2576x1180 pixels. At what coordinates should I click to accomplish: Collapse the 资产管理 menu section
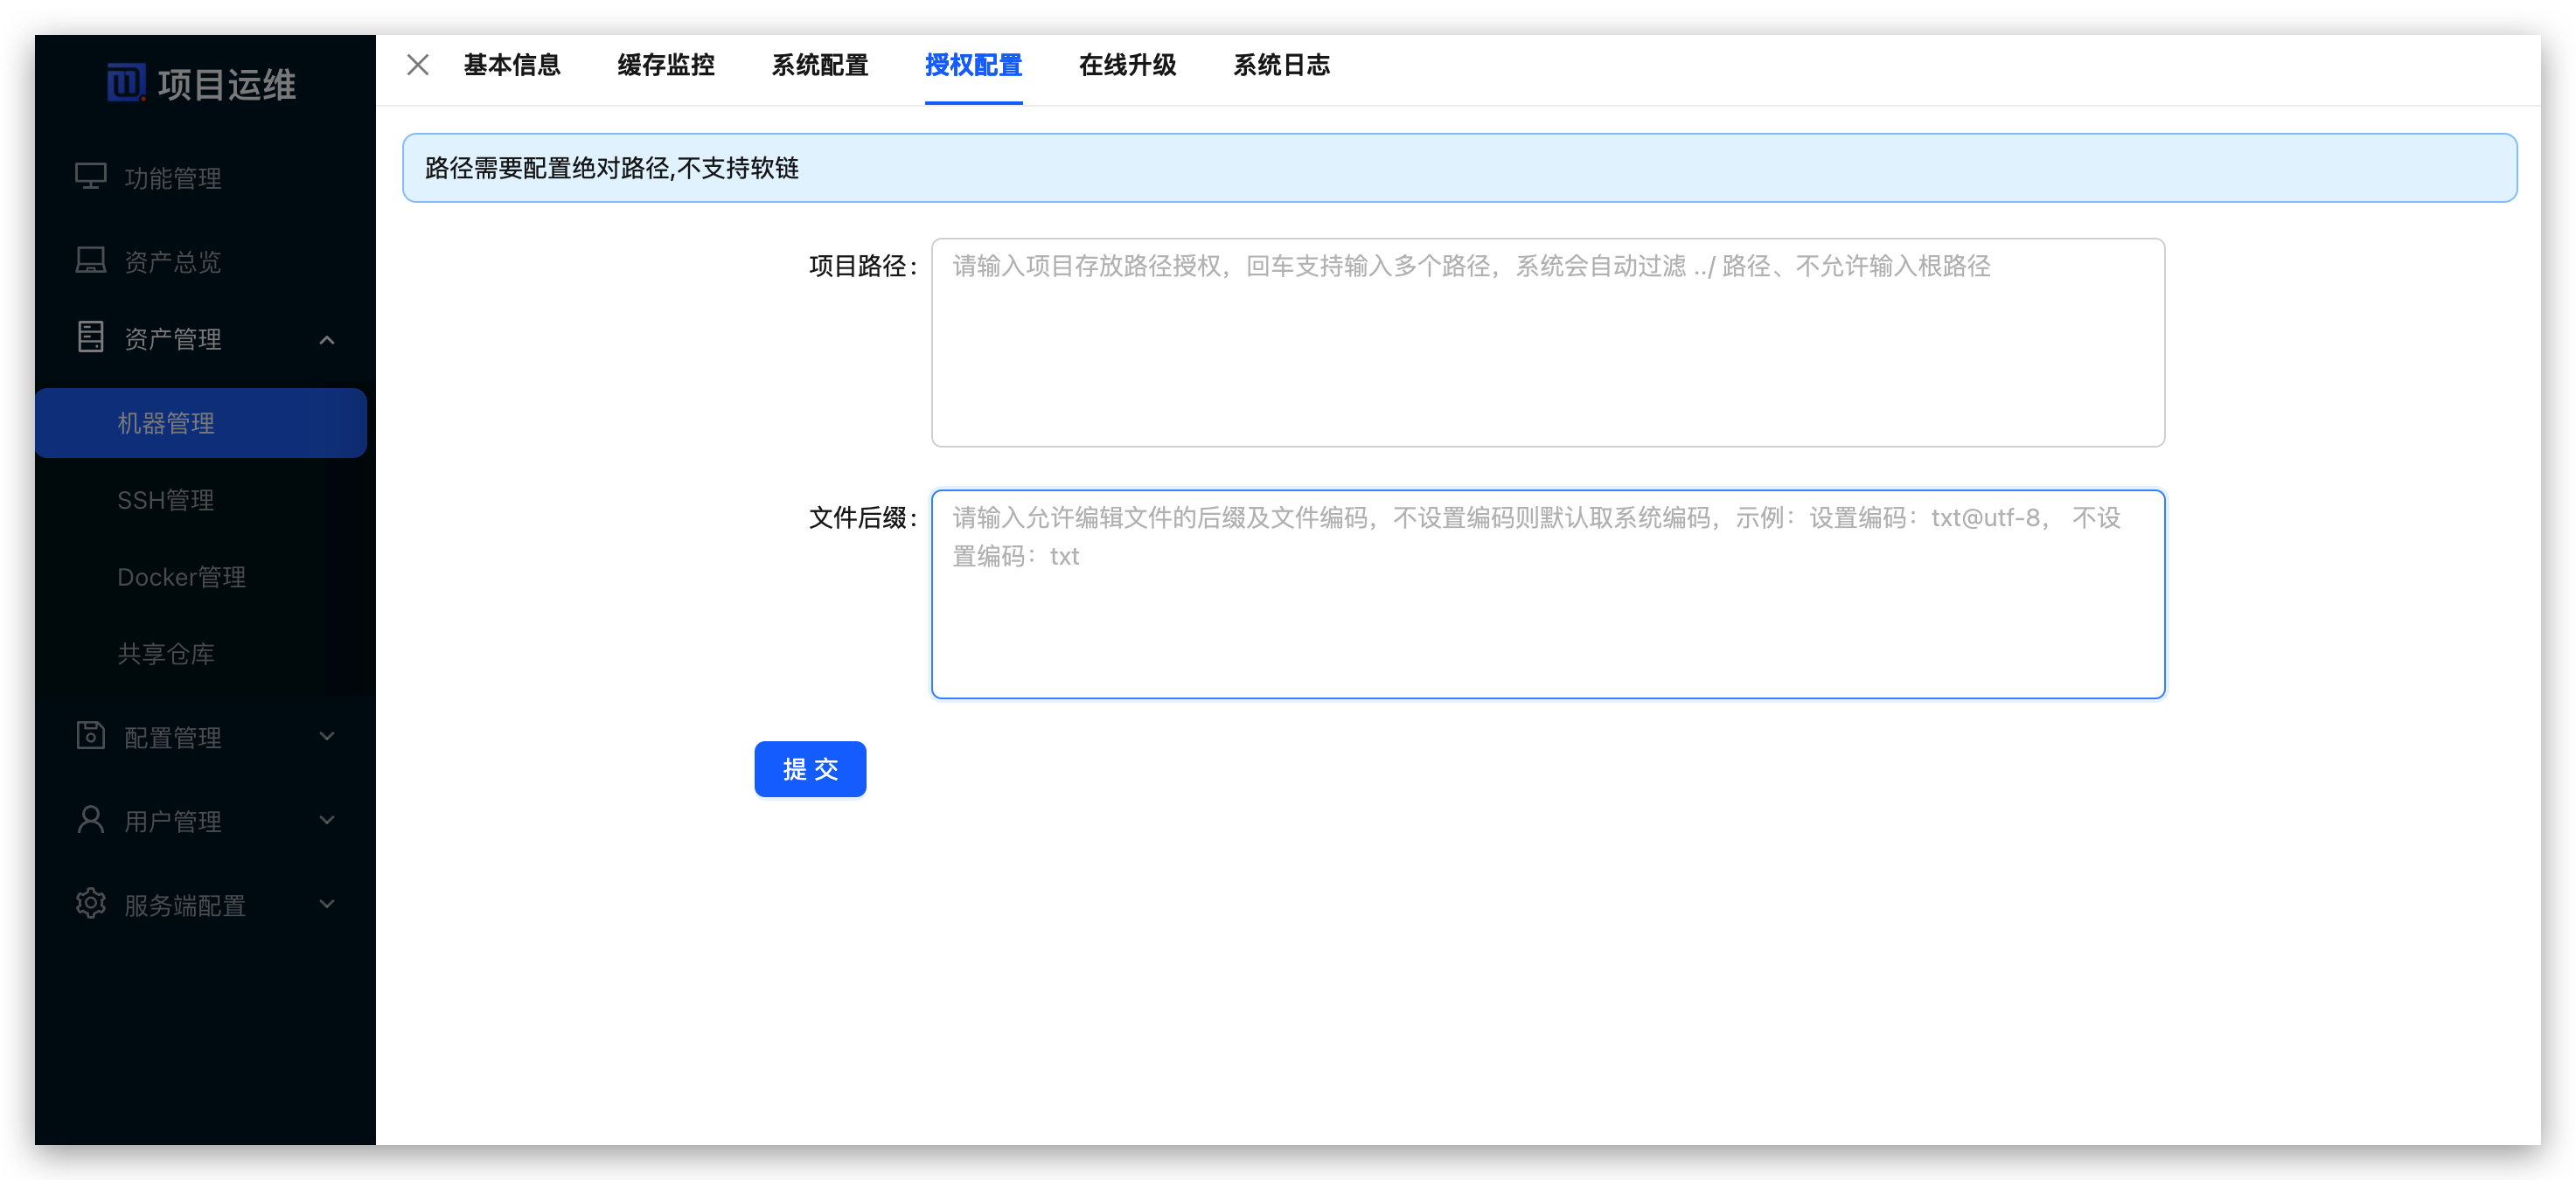327,340
